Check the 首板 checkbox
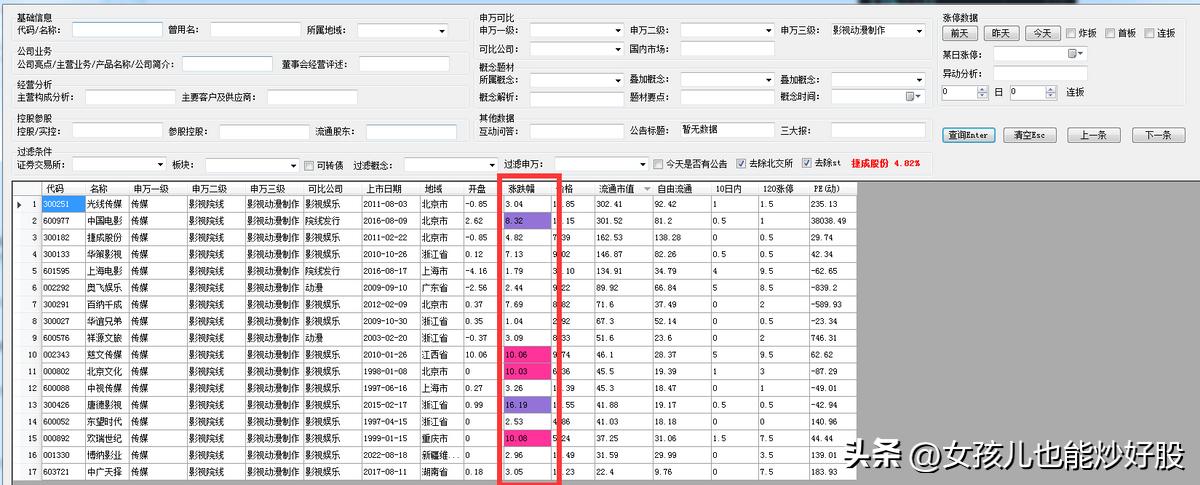The image size is (1200, 485). click(1110, 33)
